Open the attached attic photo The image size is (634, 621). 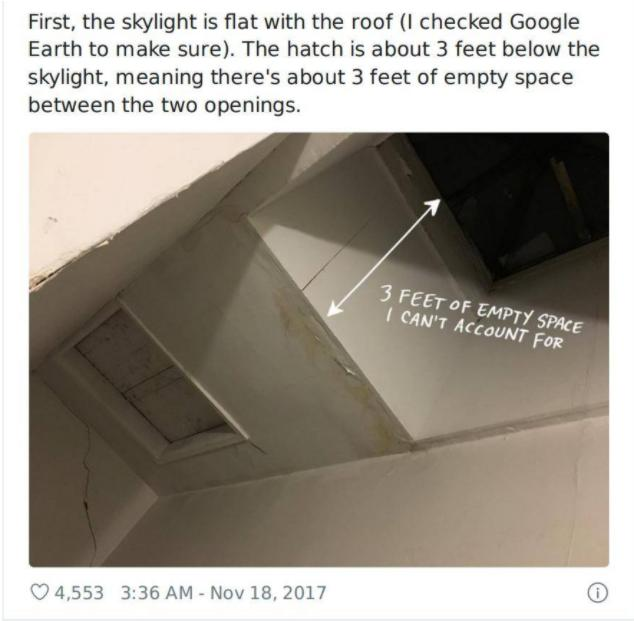tap(319, 350)
